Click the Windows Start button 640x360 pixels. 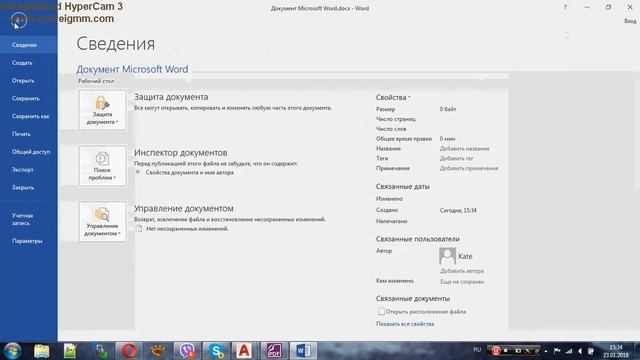pyautogui.click(x=12, y=351)
